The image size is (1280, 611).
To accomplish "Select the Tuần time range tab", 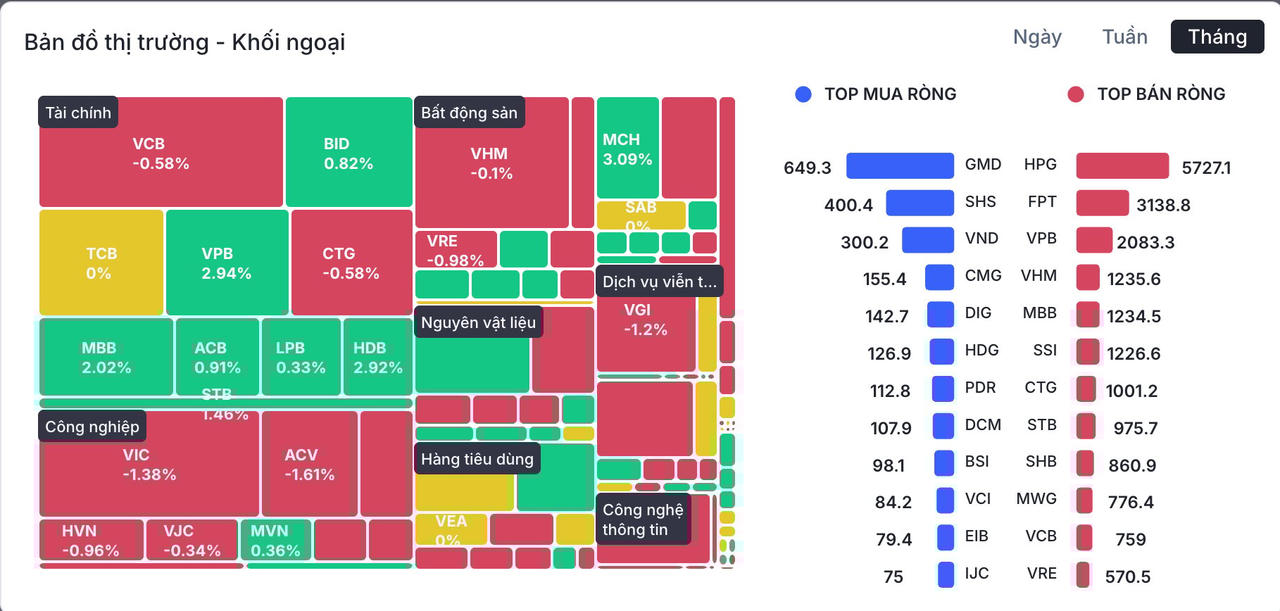I will click(x=1125, y=37).
